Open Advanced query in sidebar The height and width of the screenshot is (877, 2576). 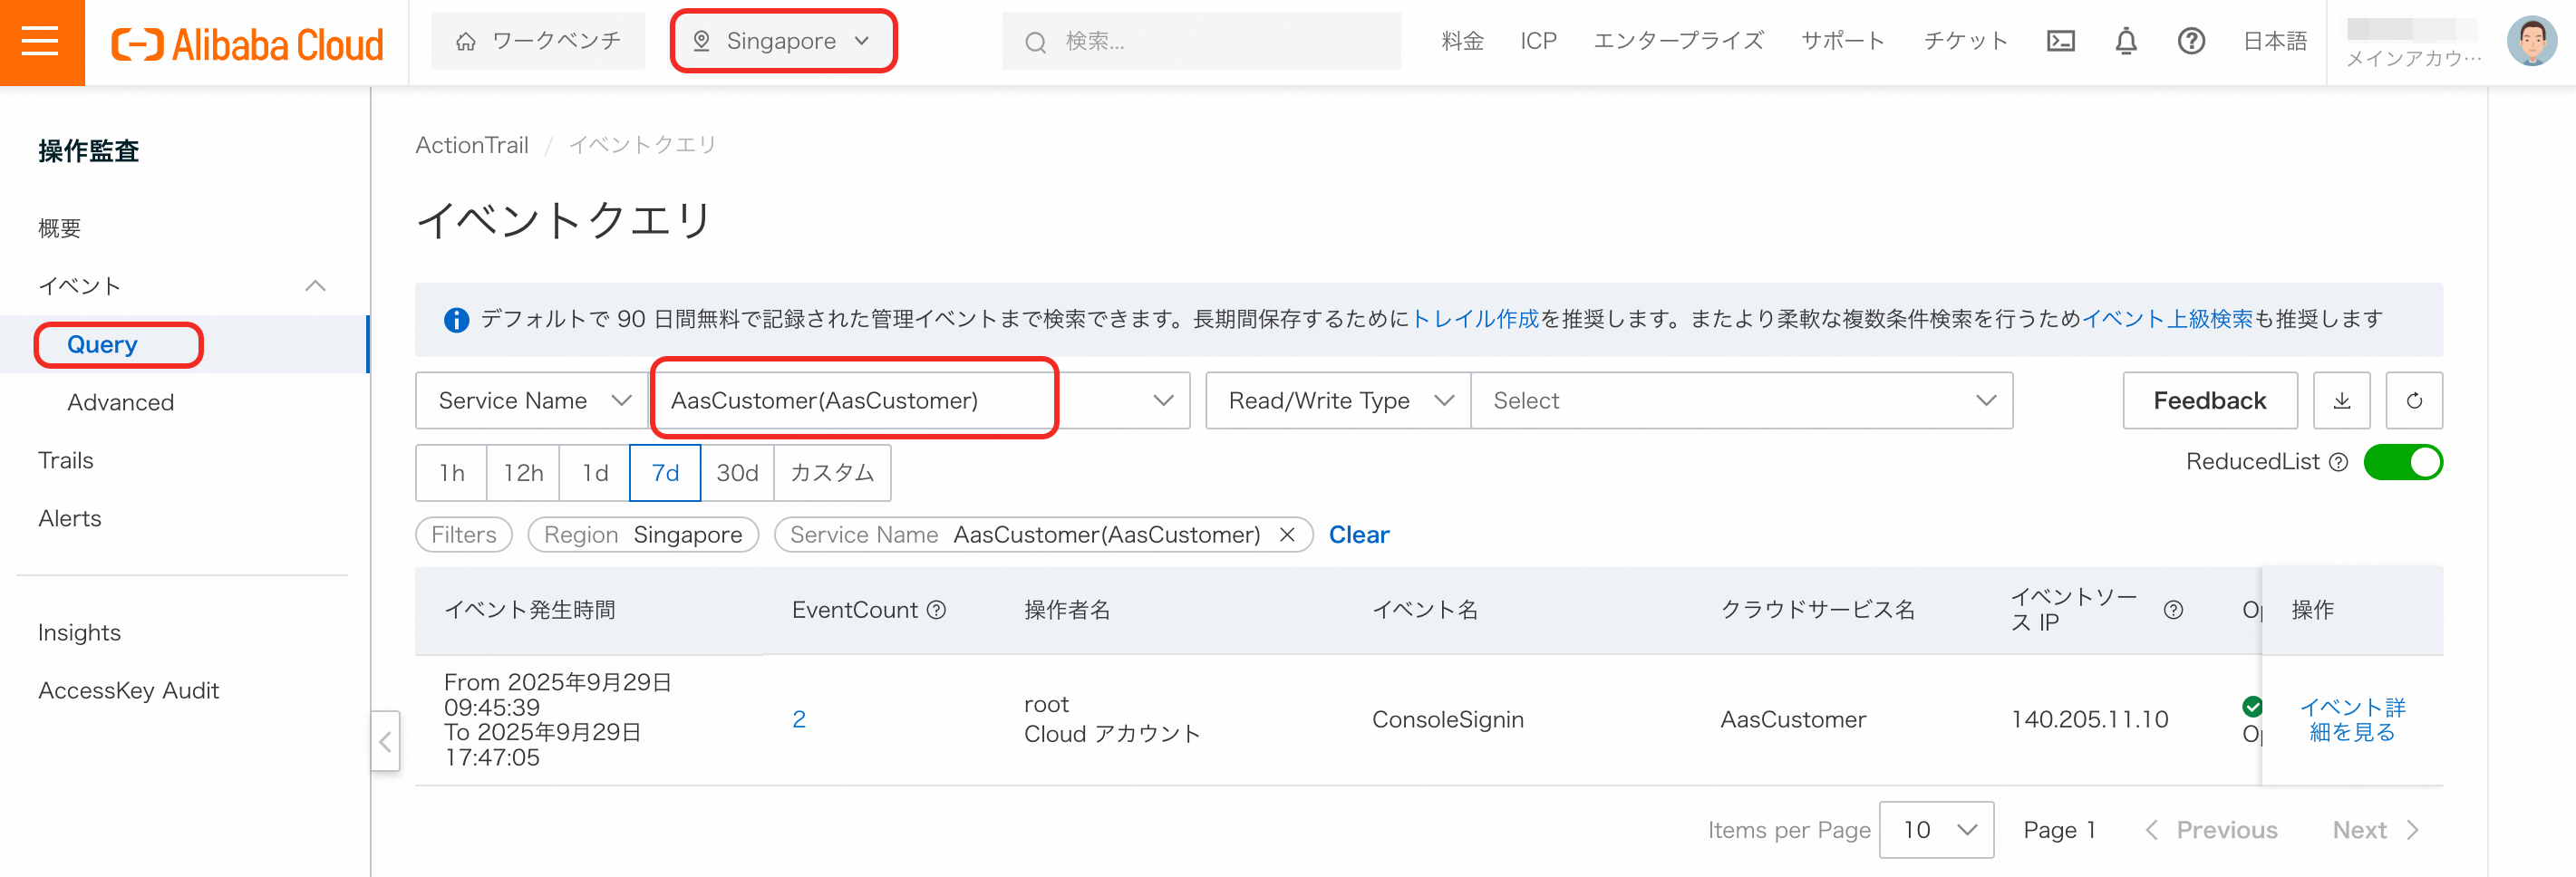pyautogui.click(x=121, y=402)
